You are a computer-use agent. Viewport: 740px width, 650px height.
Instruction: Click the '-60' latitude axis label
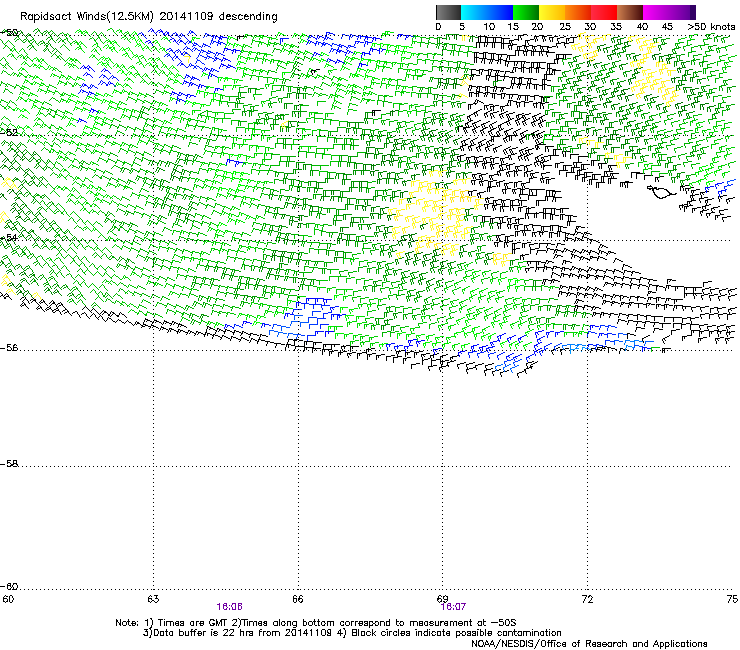(x=9, y=587)
